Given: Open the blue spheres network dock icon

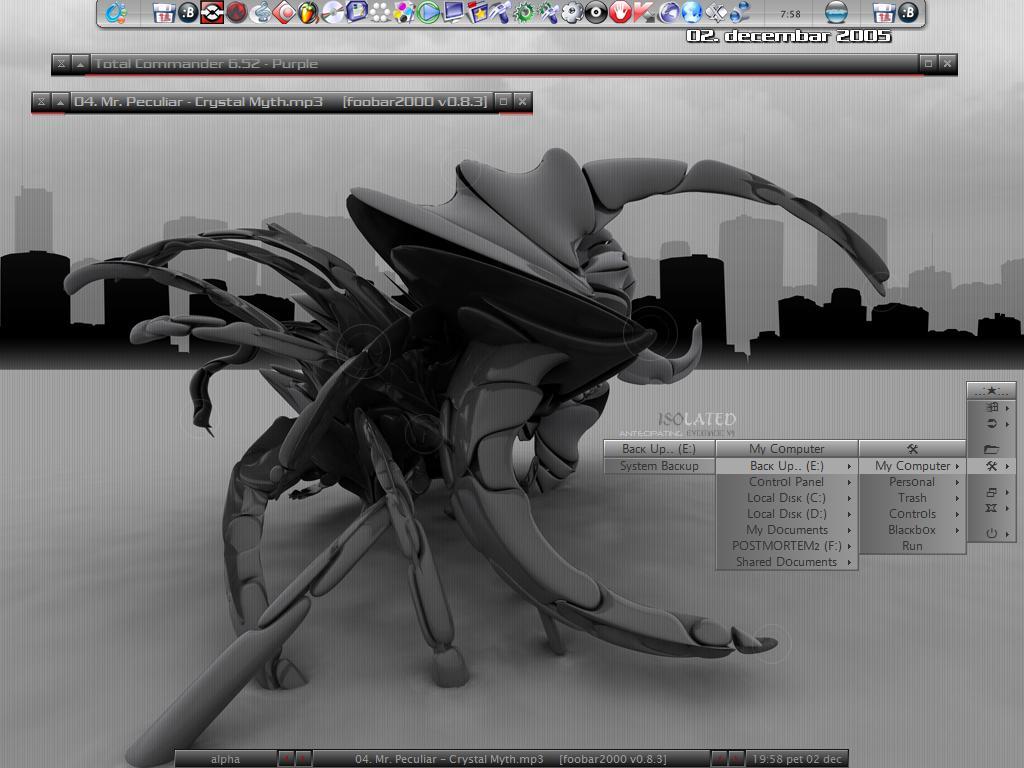Looking at the screenshot, I should pyautogui.click(x=740, y=12).
